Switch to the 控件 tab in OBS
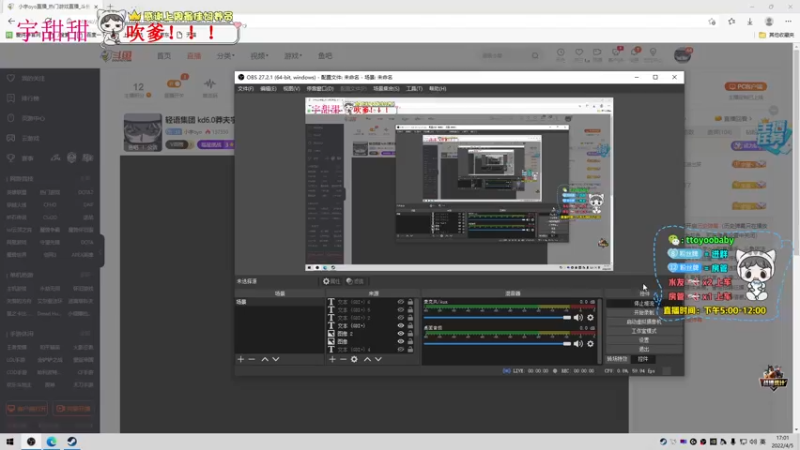This screenshot has height=450, width=800. pos(643,359)
